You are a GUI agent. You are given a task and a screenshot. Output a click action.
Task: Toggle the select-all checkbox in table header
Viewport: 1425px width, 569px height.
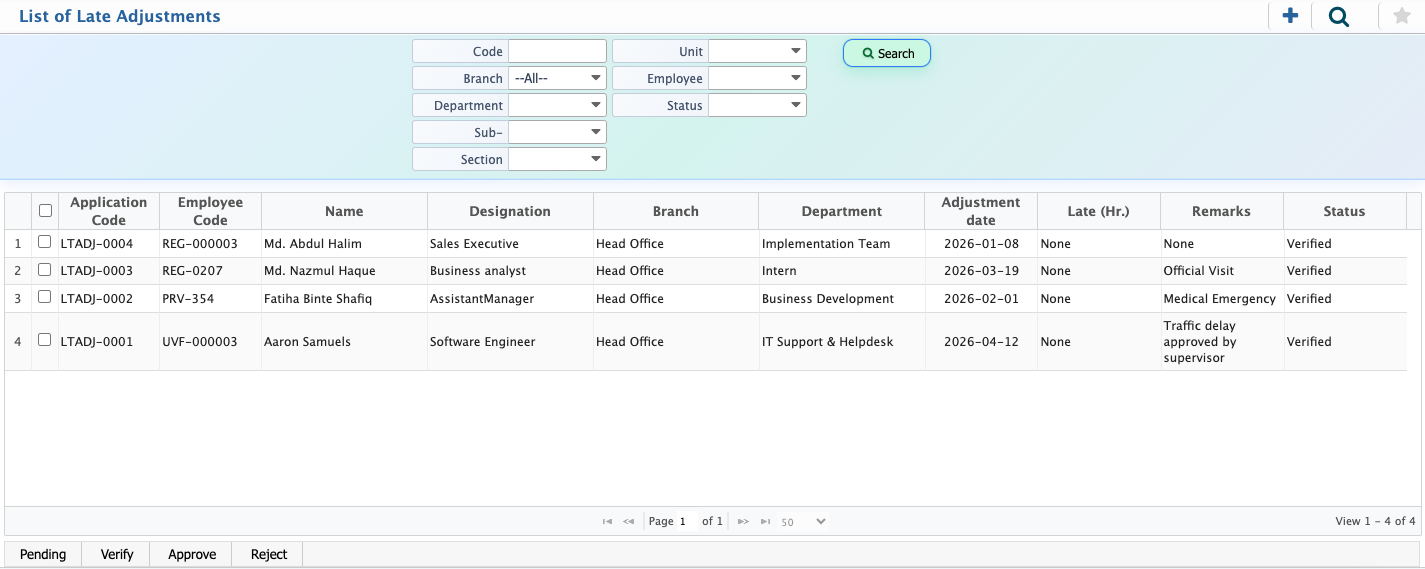[x=45, y=211]
